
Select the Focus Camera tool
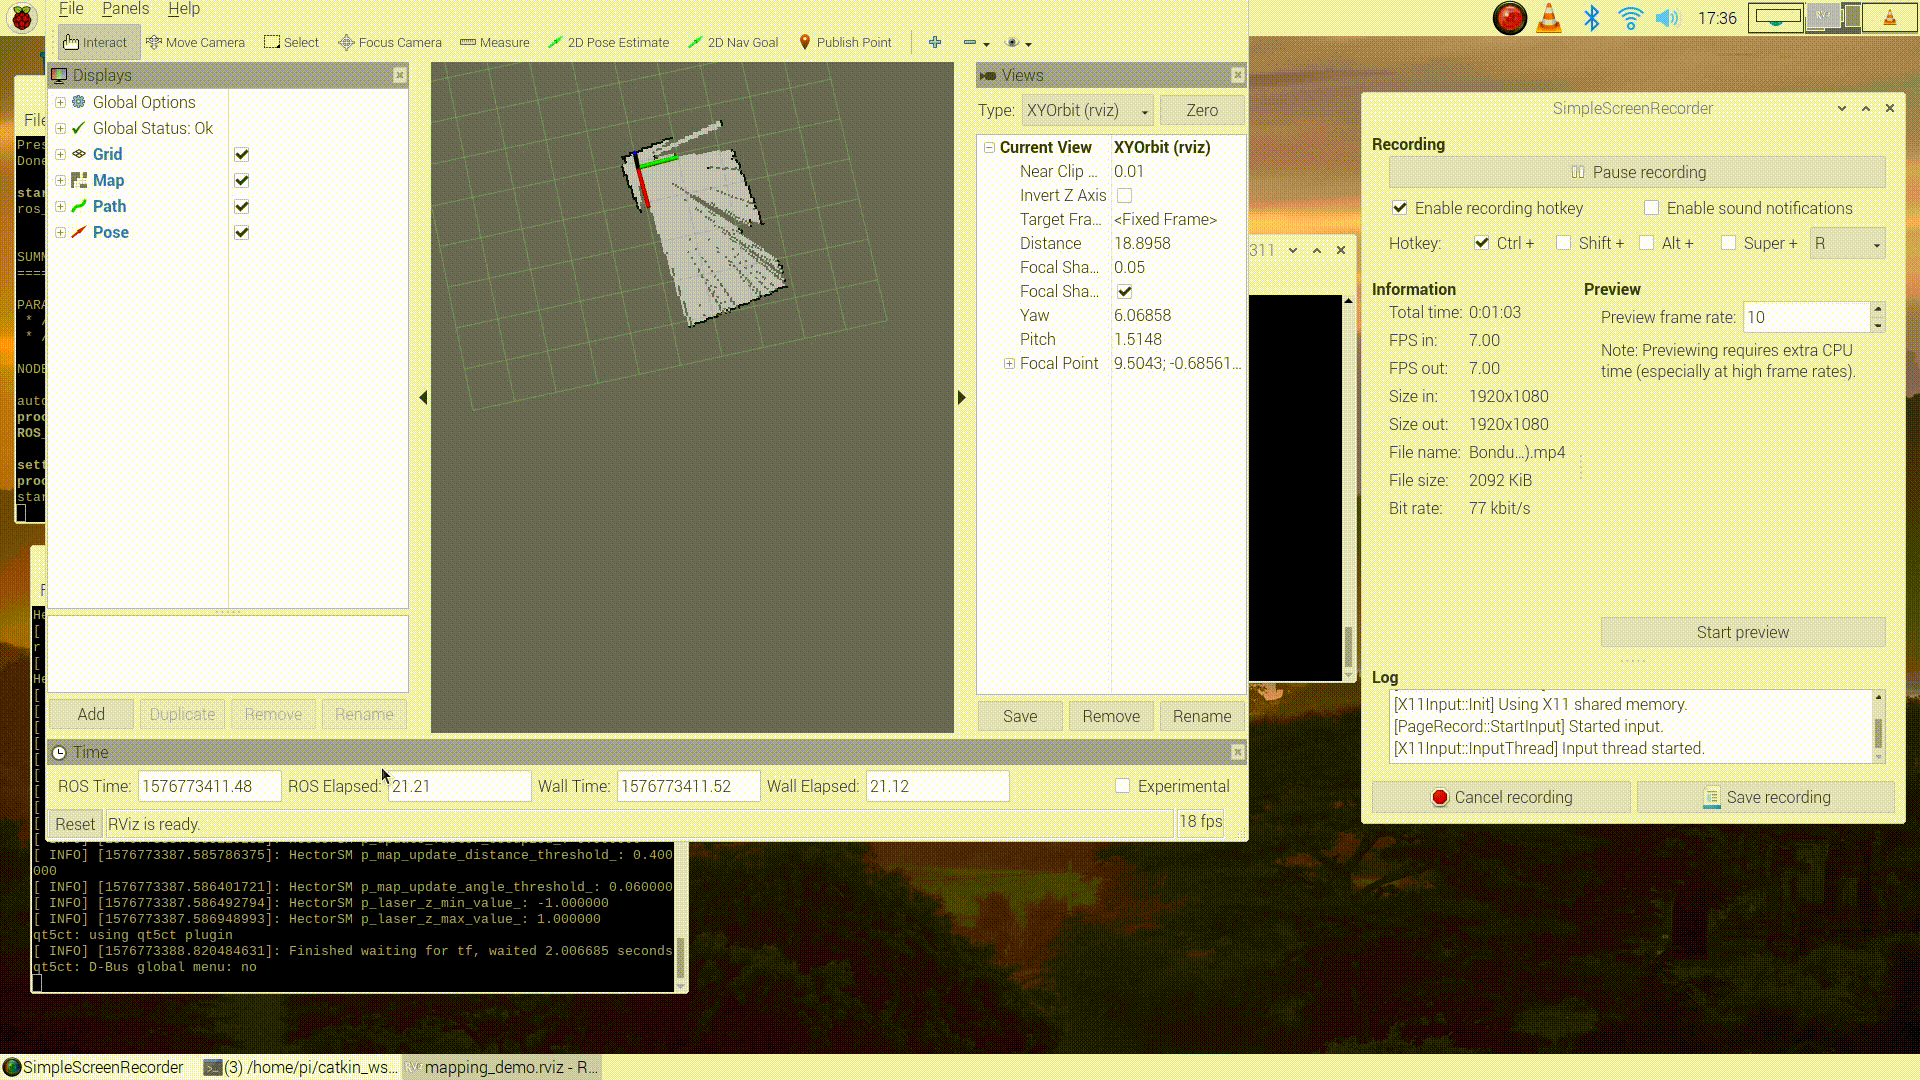tap(389, 42)
